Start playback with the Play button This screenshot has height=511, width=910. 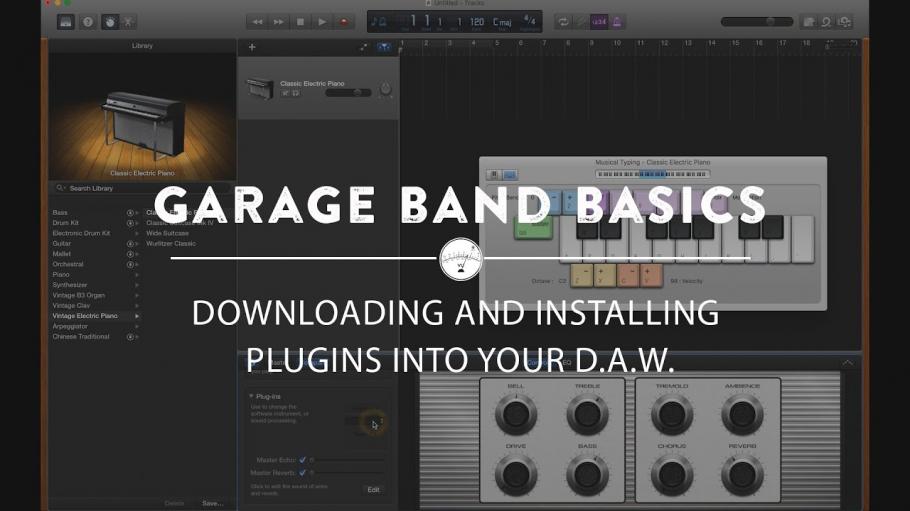click(322, 22)
